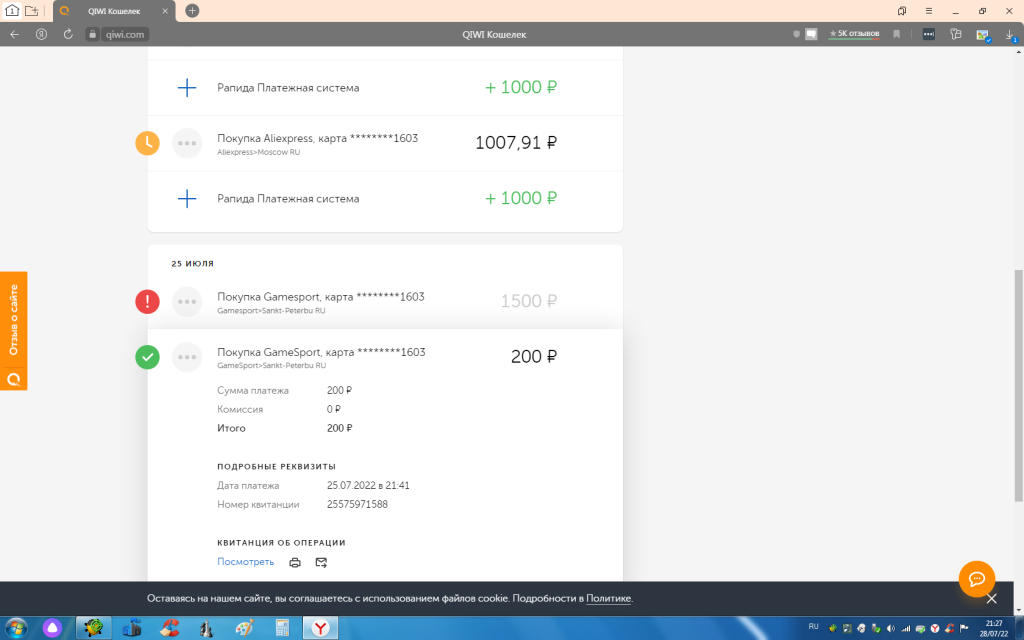
Task: Open the browser hamburger menu
Action: pyautogui.click(x=929, y=11)
